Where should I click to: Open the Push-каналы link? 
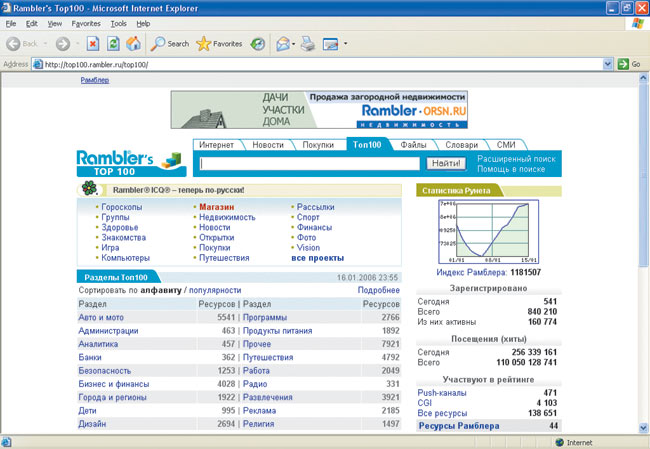click(442, 393)
